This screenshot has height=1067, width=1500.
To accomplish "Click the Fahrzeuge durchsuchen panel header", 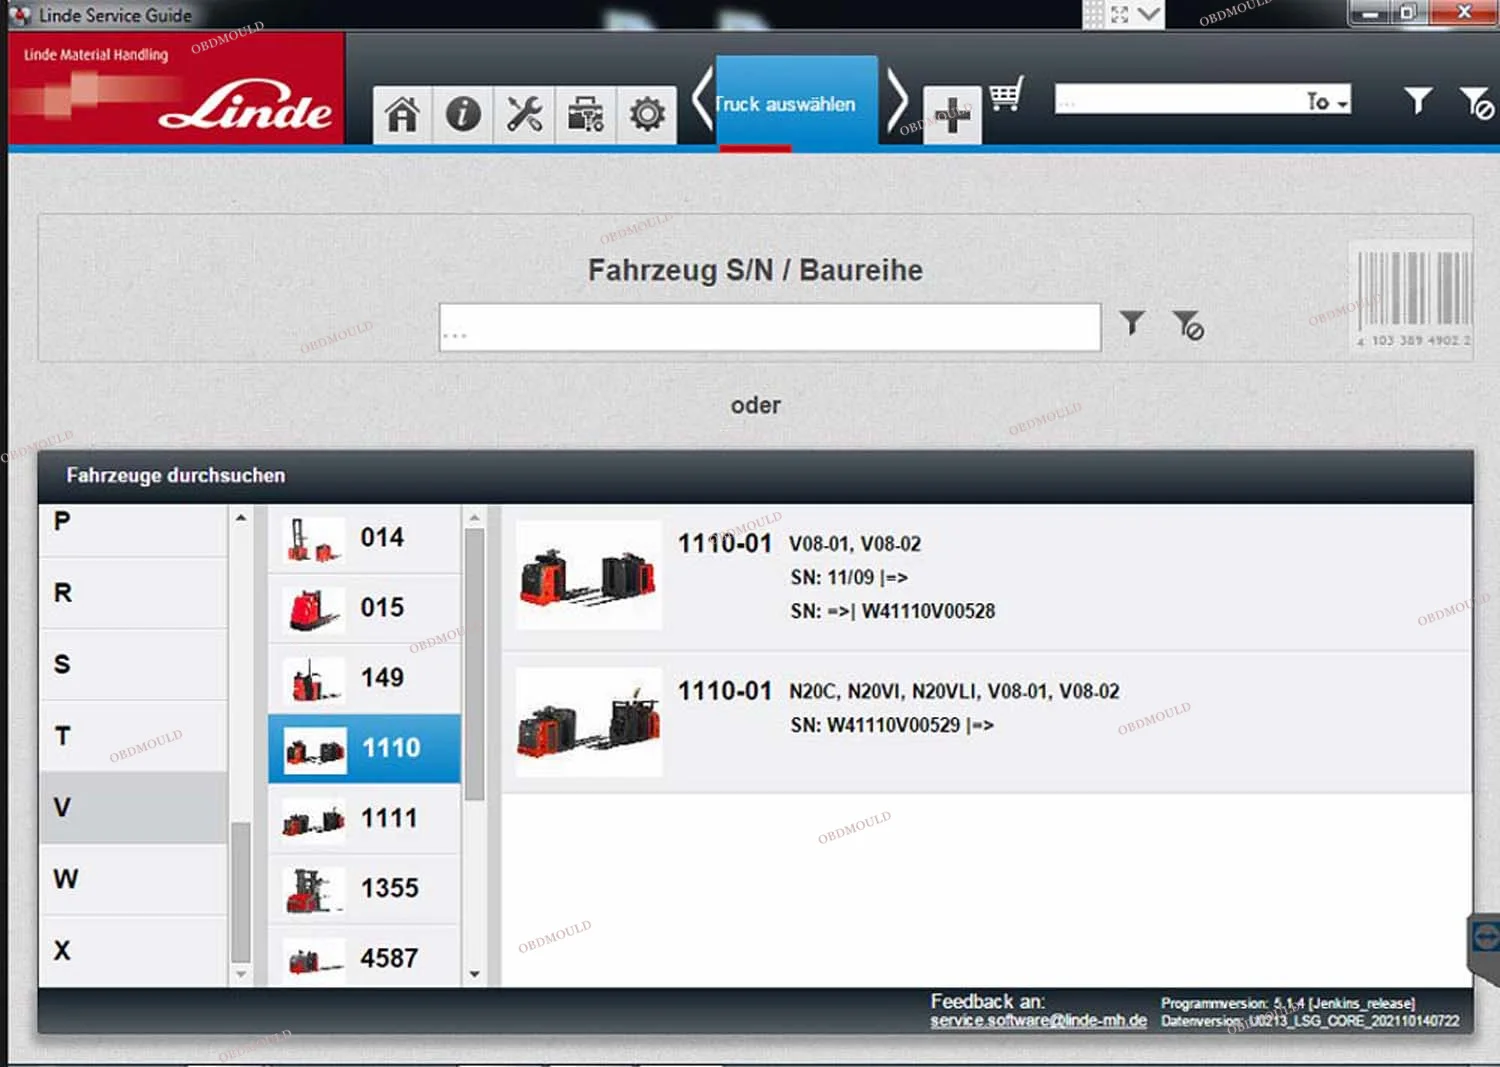I will (755, 476).
